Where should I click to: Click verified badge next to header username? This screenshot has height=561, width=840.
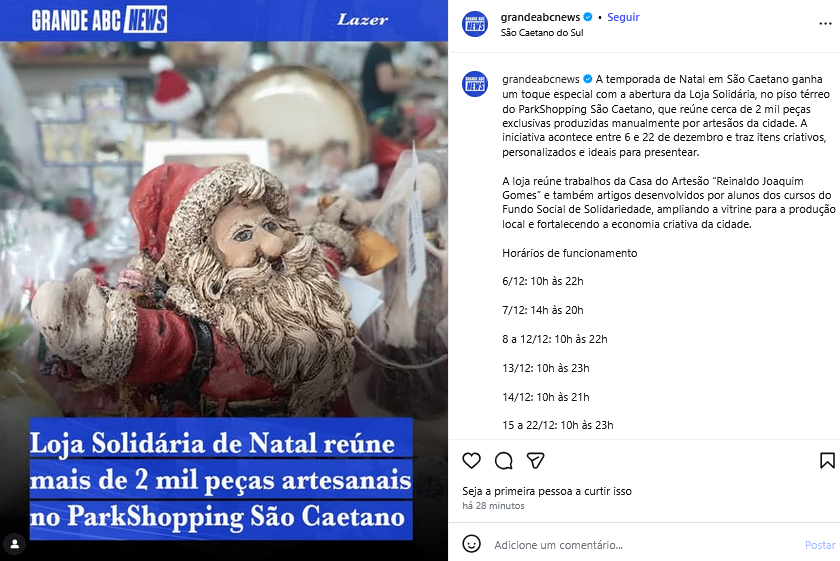(x=588, y=17)
